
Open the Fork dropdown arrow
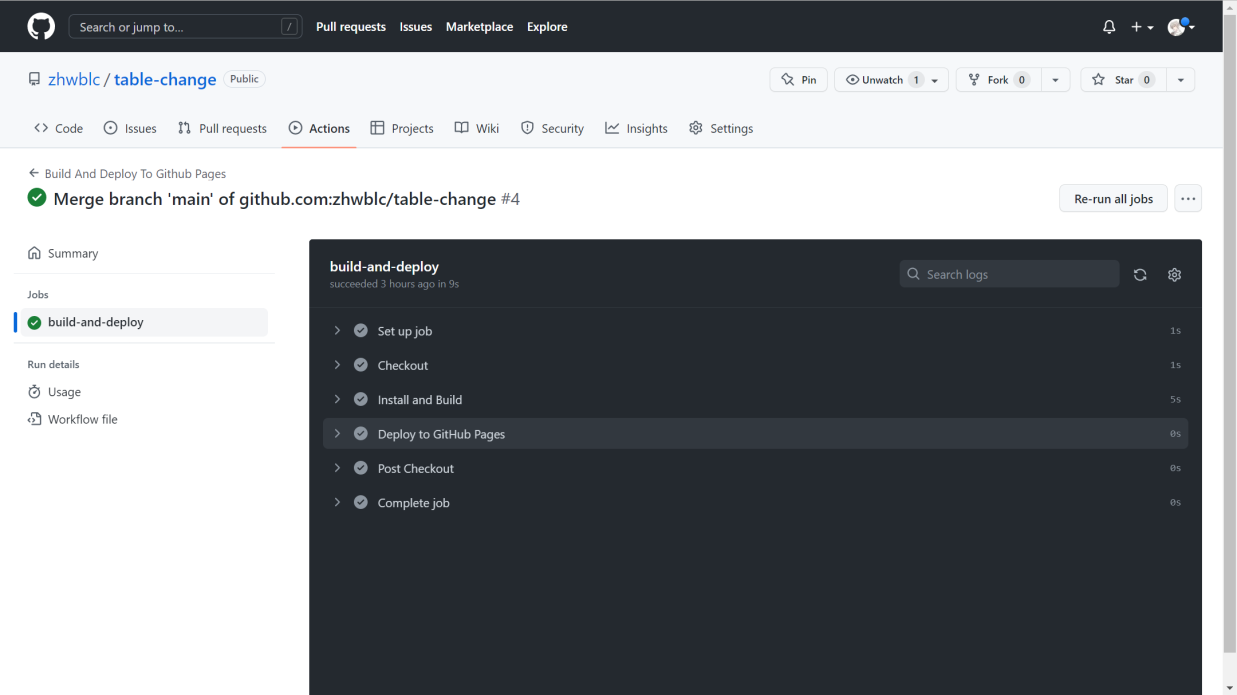point(1055,80)
